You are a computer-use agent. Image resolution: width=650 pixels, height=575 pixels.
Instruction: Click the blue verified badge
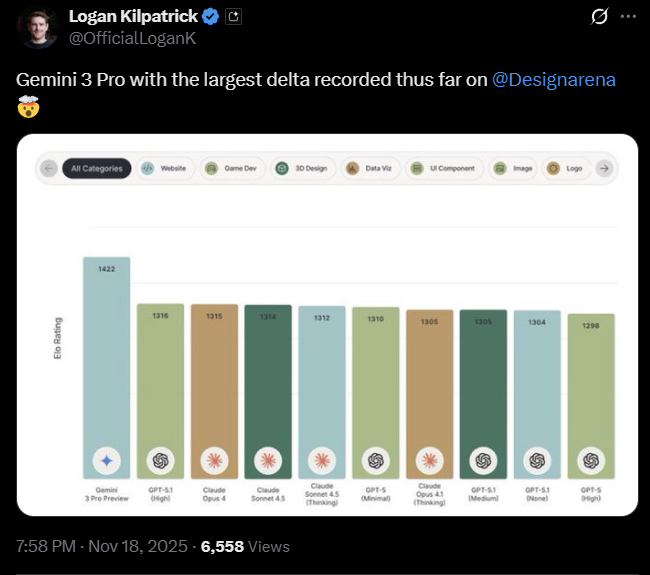click(x=212, y=16)
